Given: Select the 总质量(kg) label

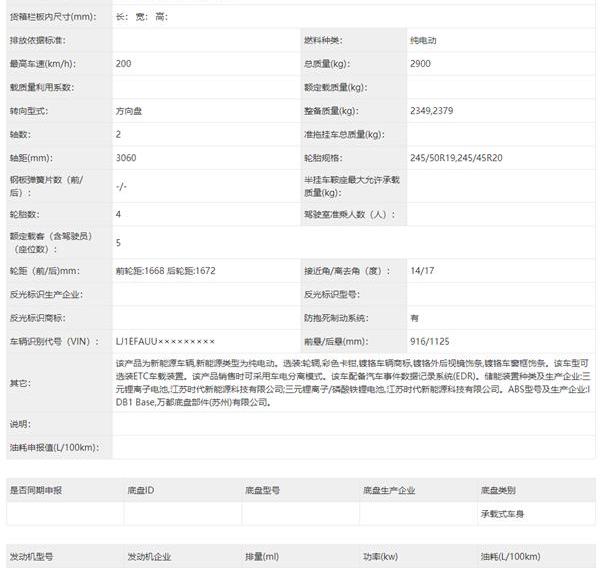Looking at the screenshot, I should click(x=327, y=64).
